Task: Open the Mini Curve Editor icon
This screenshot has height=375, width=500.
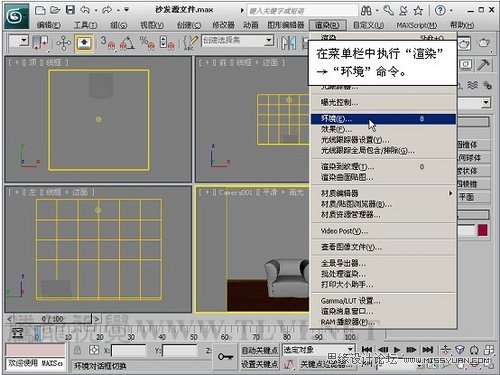Action: tap(17, 334)
